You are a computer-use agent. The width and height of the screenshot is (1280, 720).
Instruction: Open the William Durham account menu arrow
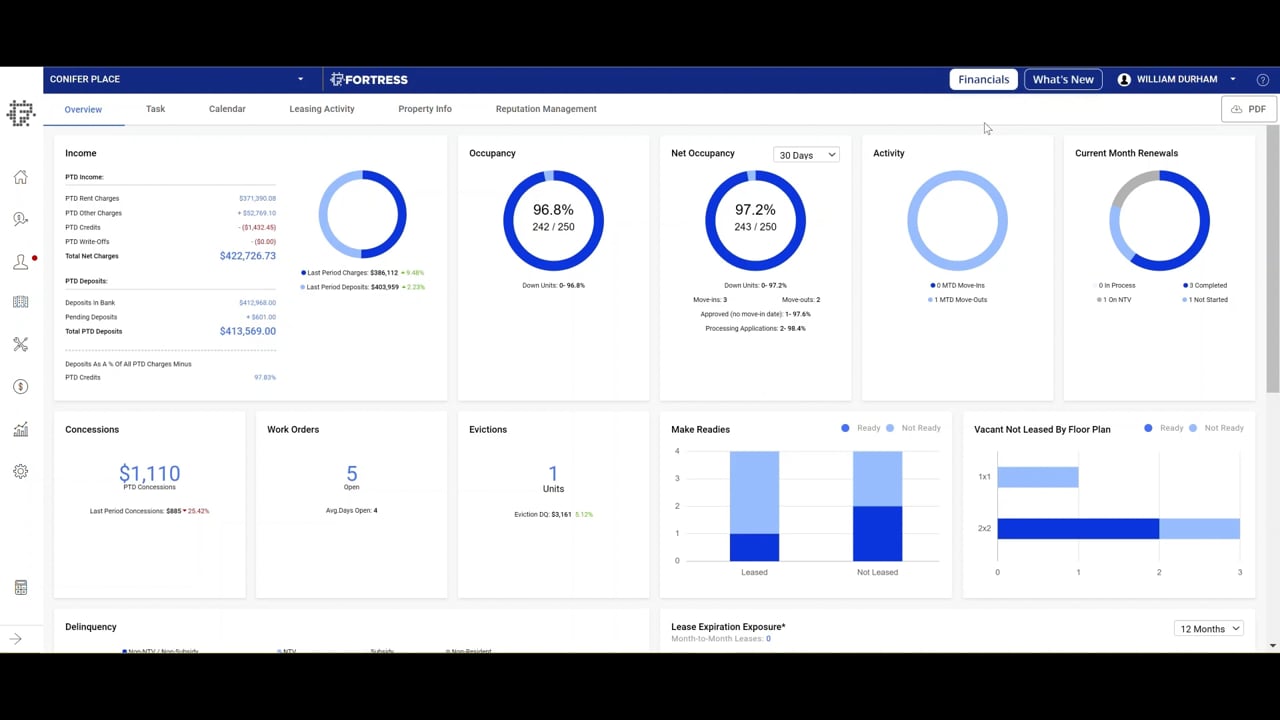pyautogui.click(x=1233, y=79)
